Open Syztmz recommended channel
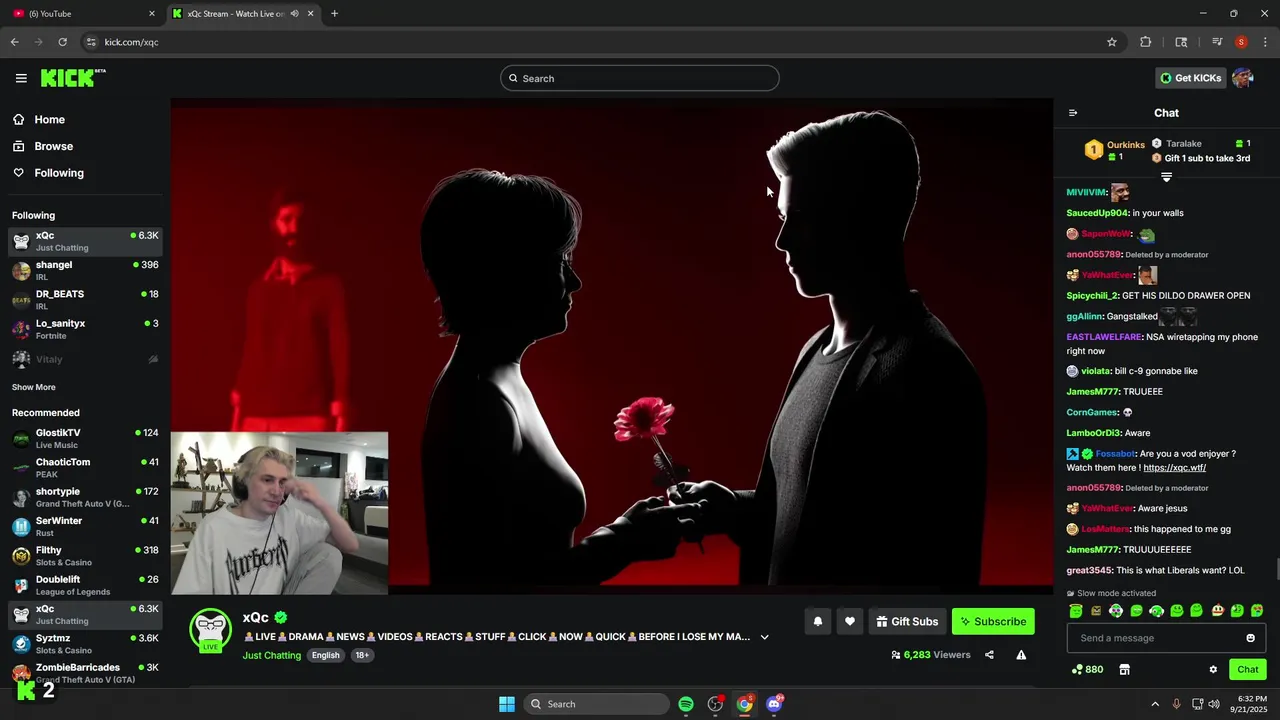1280x720 pixels. [x=85, y=643]
